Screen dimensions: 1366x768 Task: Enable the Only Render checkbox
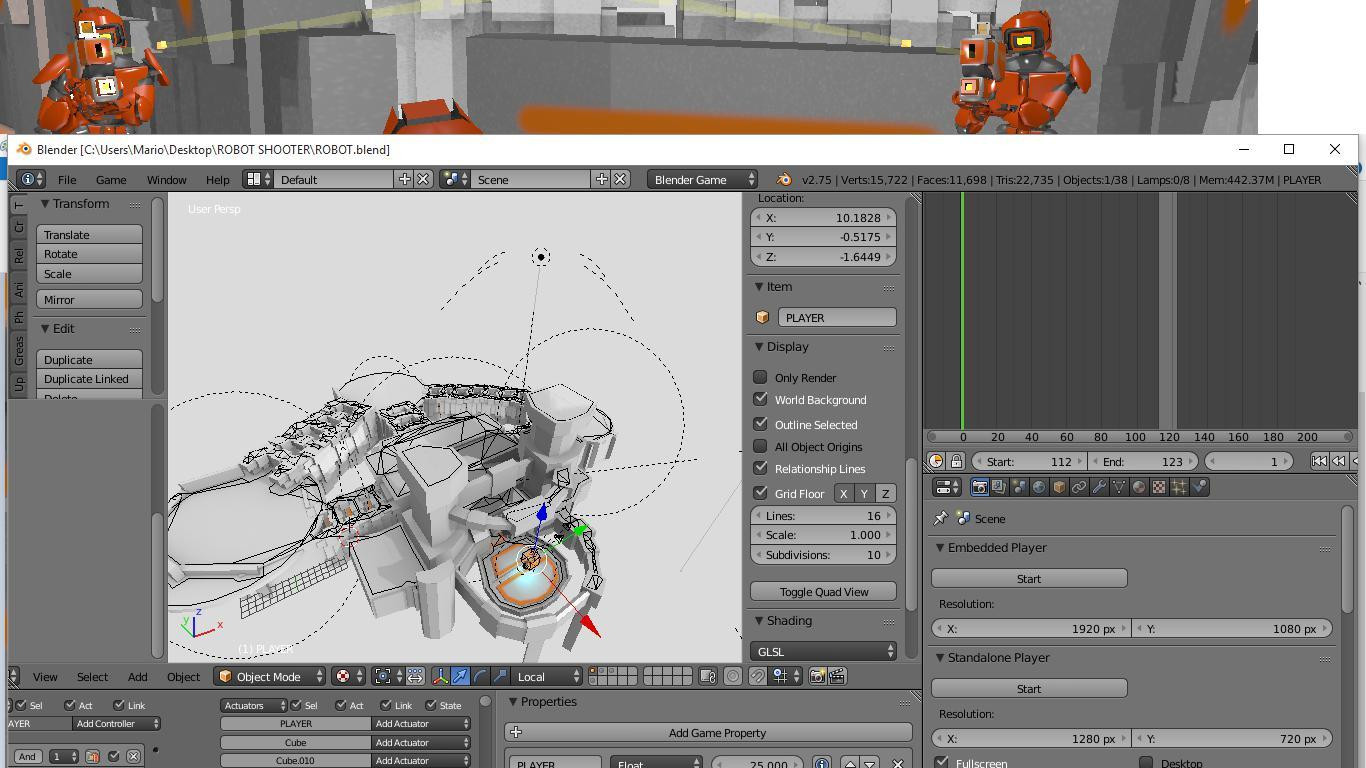pos(760,377)
